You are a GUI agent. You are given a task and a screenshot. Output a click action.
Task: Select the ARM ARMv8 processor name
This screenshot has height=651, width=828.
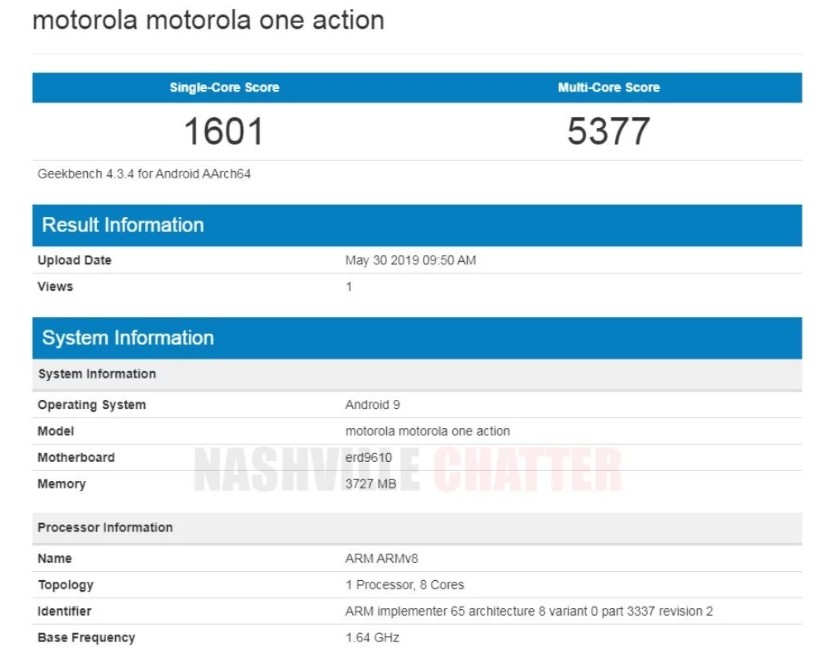point(376,559)
